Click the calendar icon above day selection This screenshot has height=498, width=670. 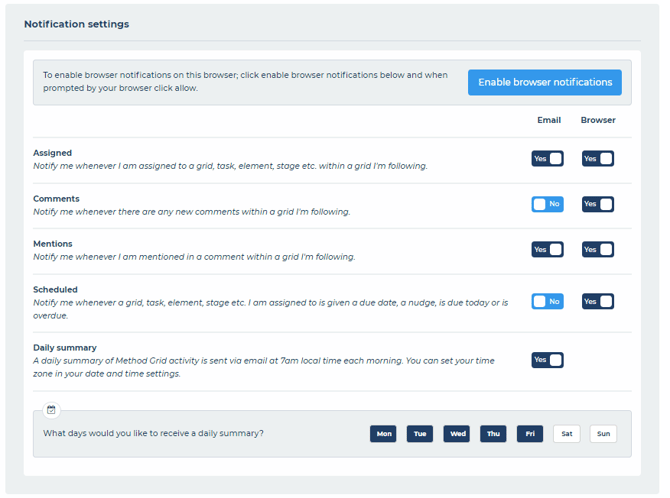[51, 410]
